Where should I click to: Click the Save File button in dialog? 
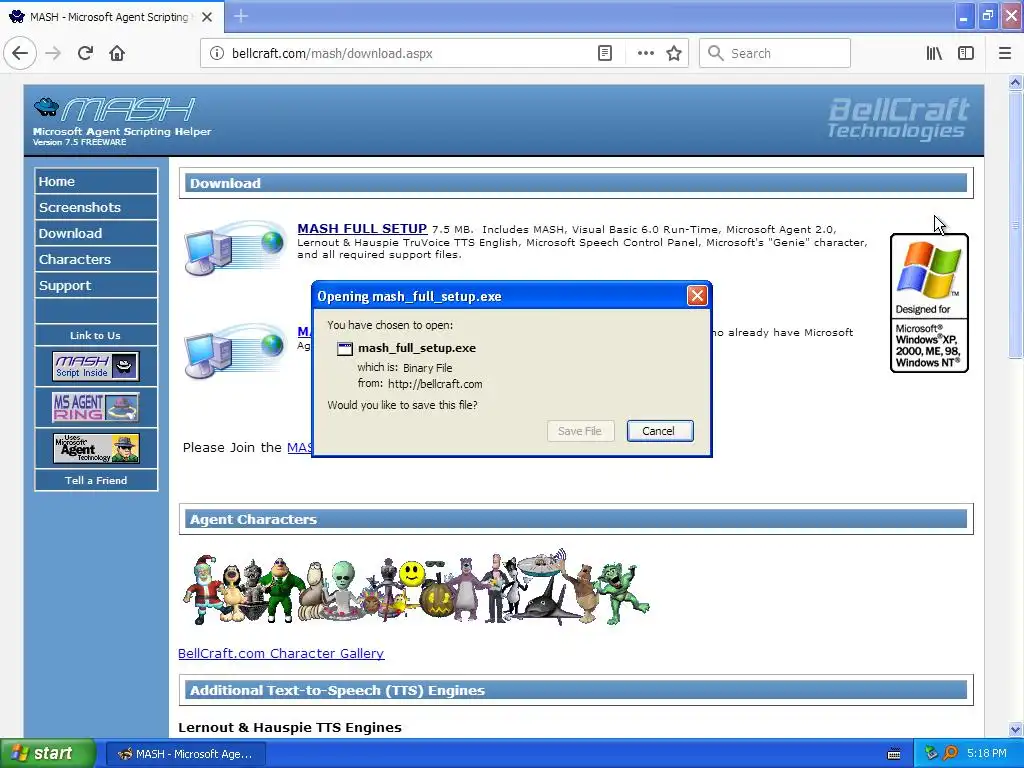point(580,431)
